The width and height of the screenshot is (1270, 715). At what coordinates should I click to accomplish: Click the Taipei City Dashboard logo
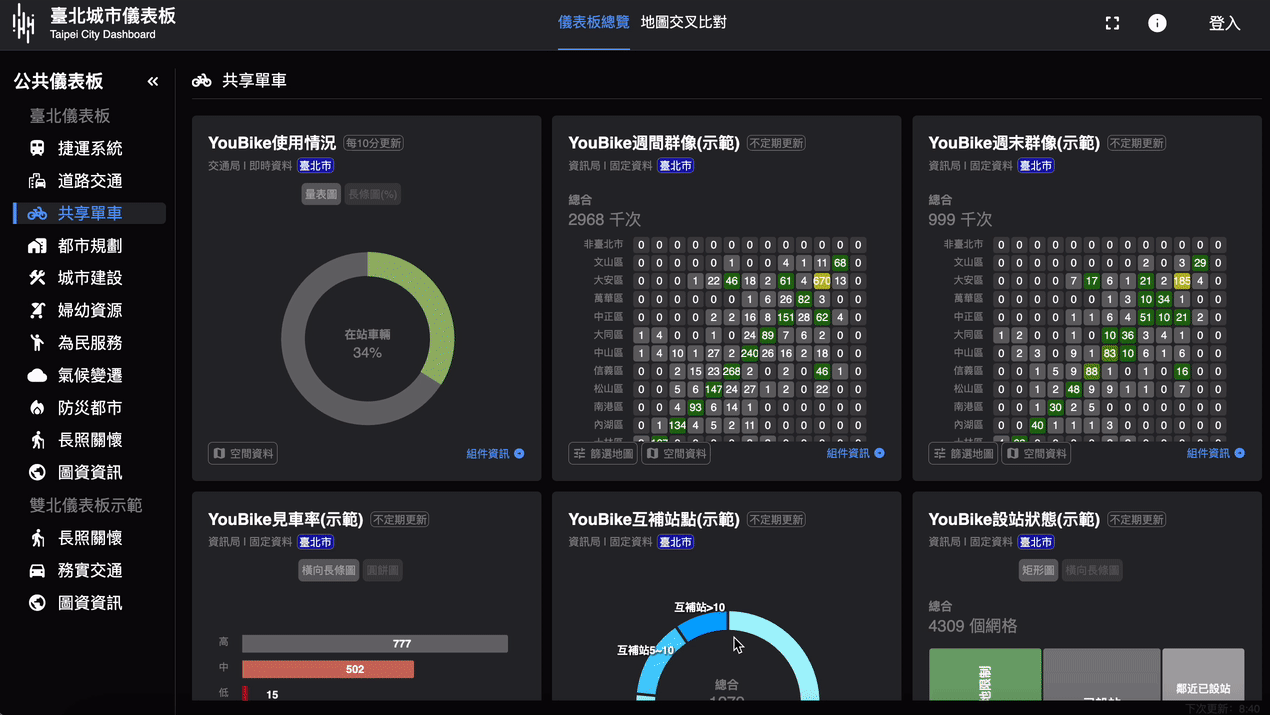[93, 23]
